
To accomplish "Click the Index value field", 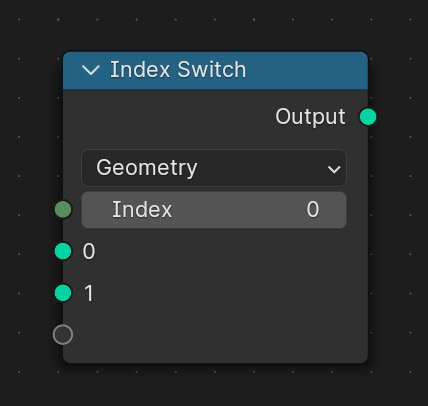I will coord(214,210).
